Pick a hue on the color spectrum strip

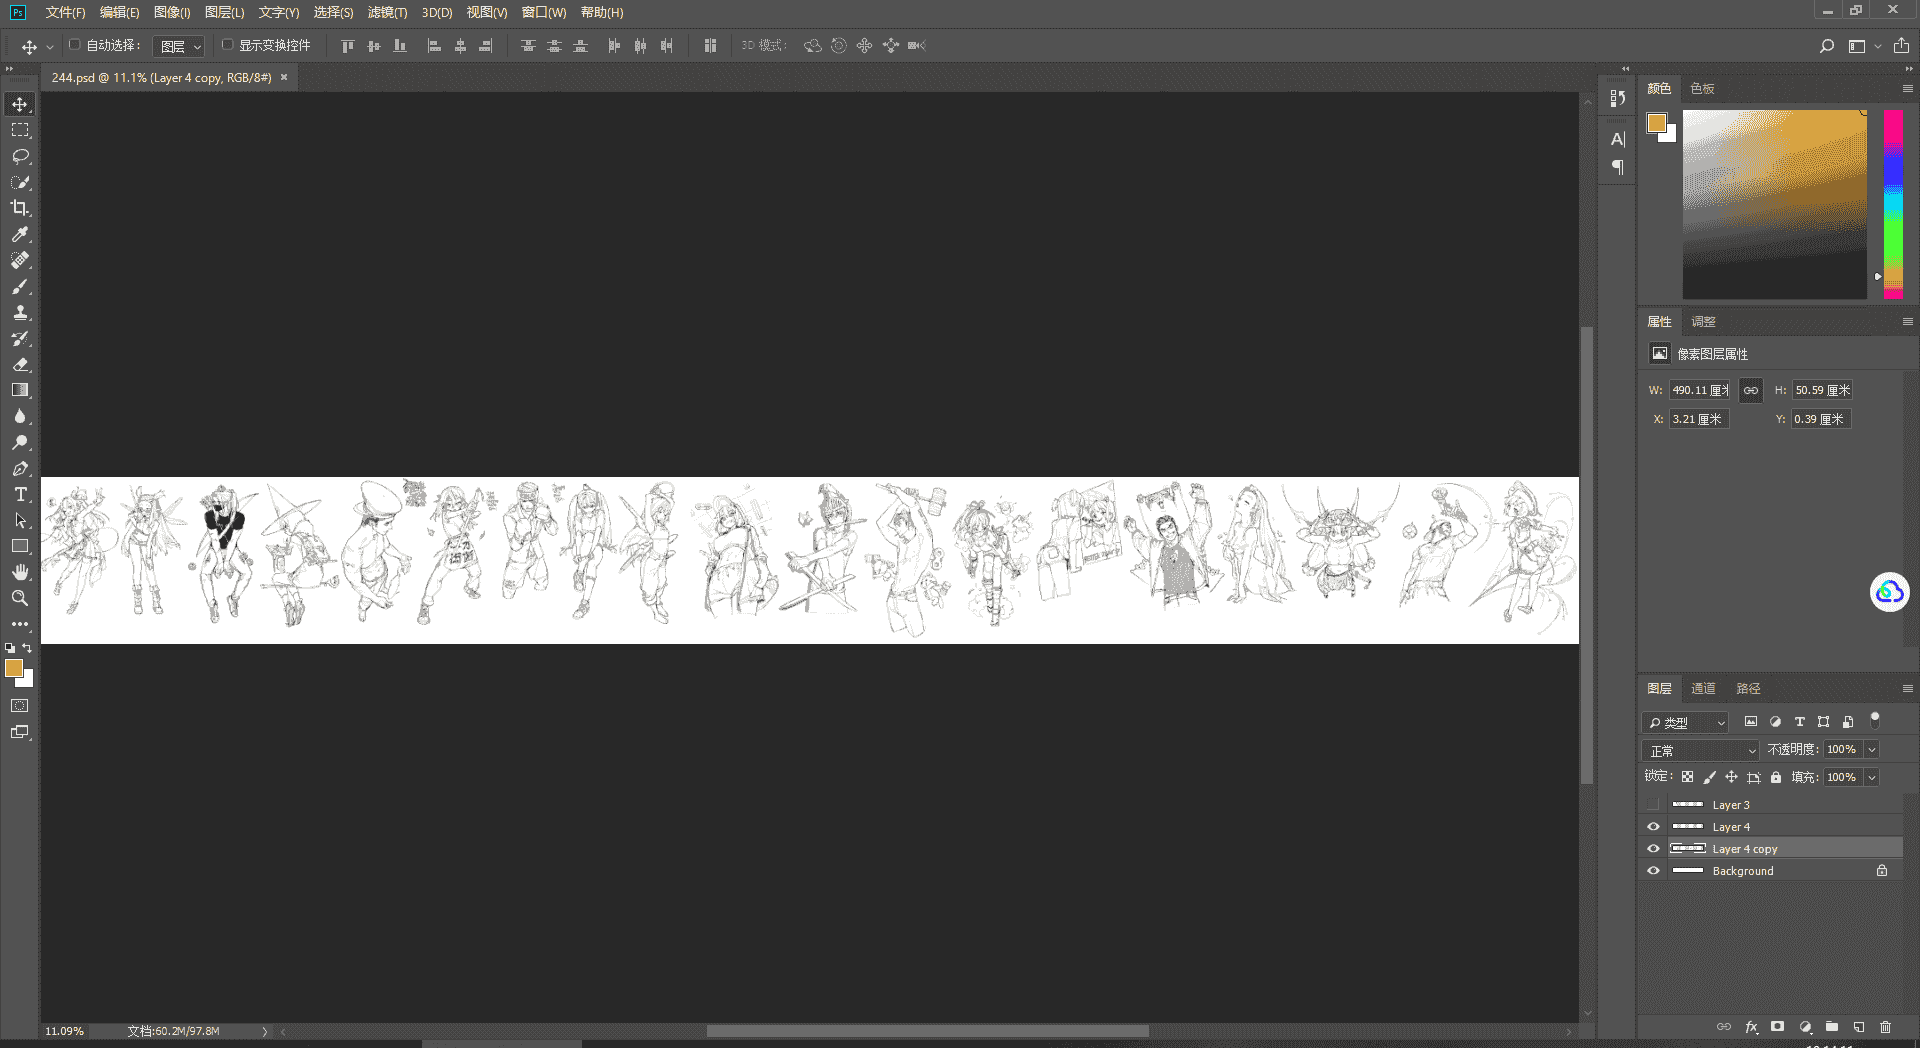pyautogui.click(x=1894, y=204)
